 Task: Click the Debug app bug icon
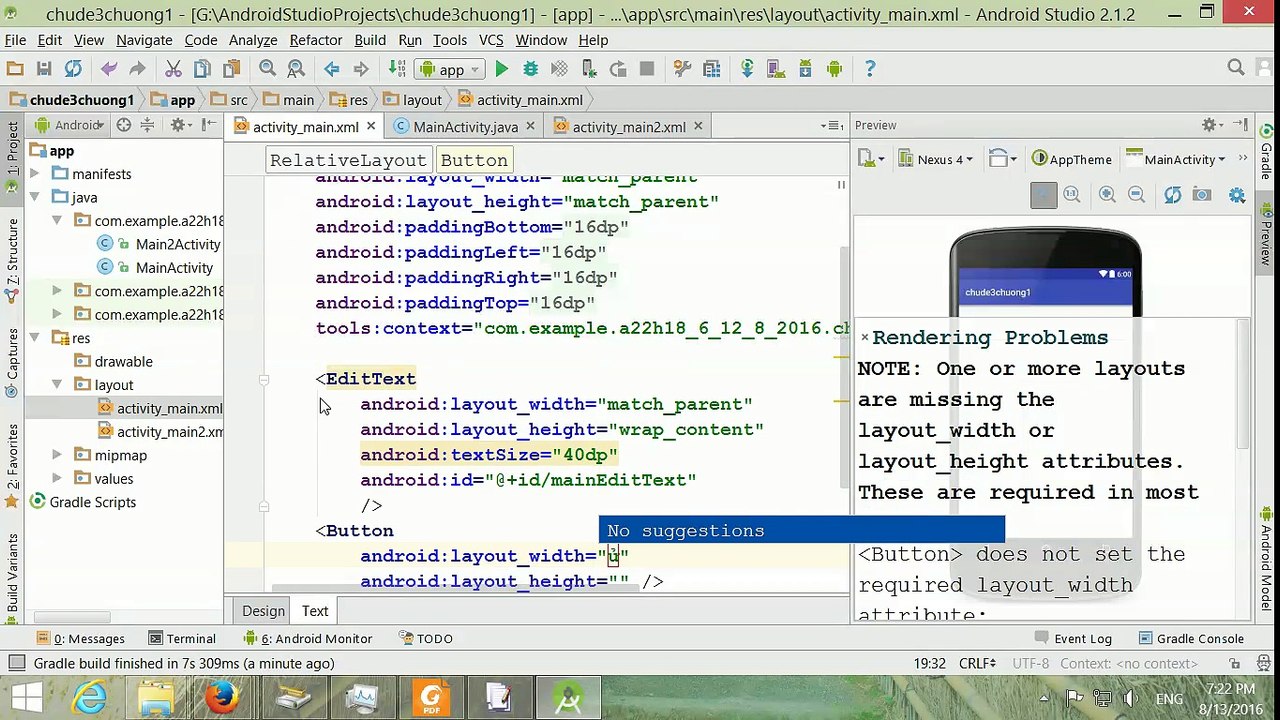pyautogui.click(x=531, y=69)
